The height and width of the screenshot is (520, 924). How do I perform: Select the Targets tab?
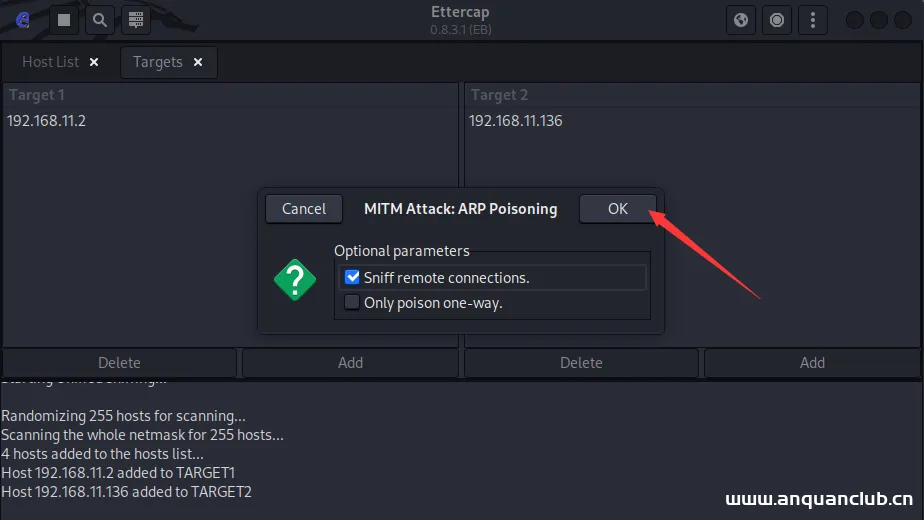click(157, 62)
